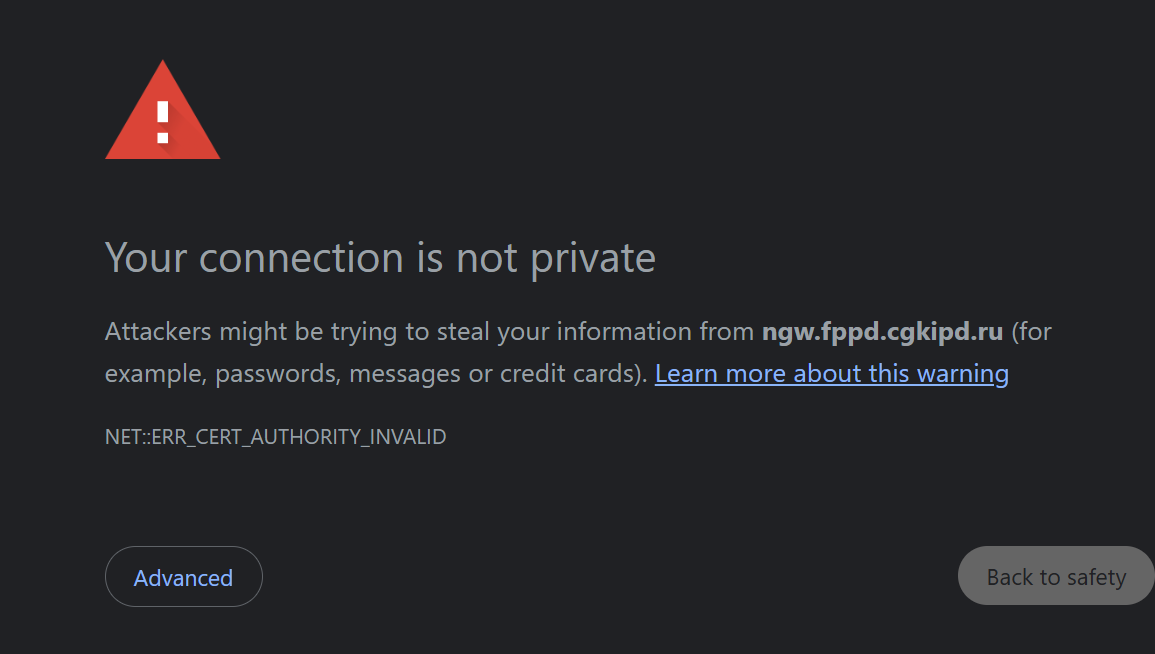1155x654 pixels.
Task: Click the word 'example,' starting the second line
Action: [156, 374]
